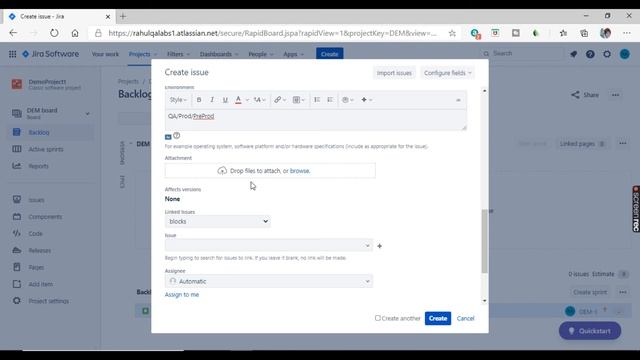Toggle italic formatting in the editor toolbar
The height and width of the screenshot is (360, 640).
click(x=212, y=100)
